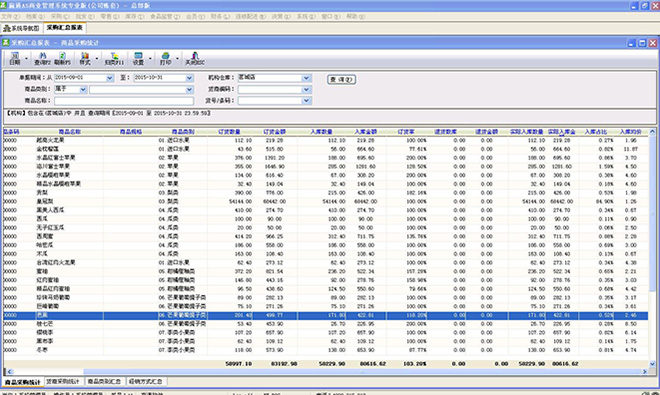Select the 无子红玉瓜 row
Image resolution: width=660 pixels, height=395 pixels.
click(325, 228)
